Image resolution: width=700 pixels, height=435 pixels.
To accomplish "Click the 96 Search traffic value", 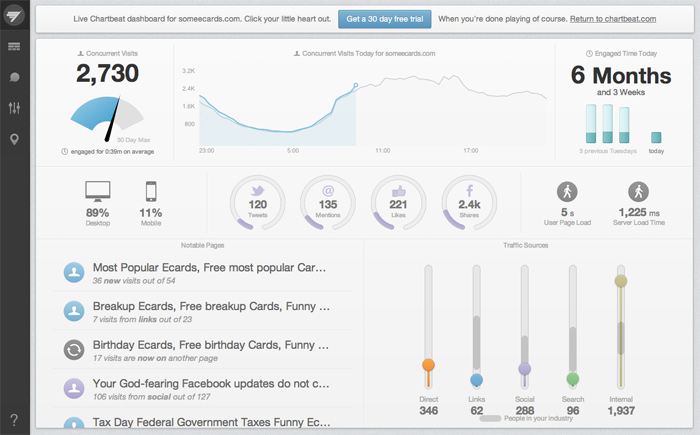I will point(573,411).
